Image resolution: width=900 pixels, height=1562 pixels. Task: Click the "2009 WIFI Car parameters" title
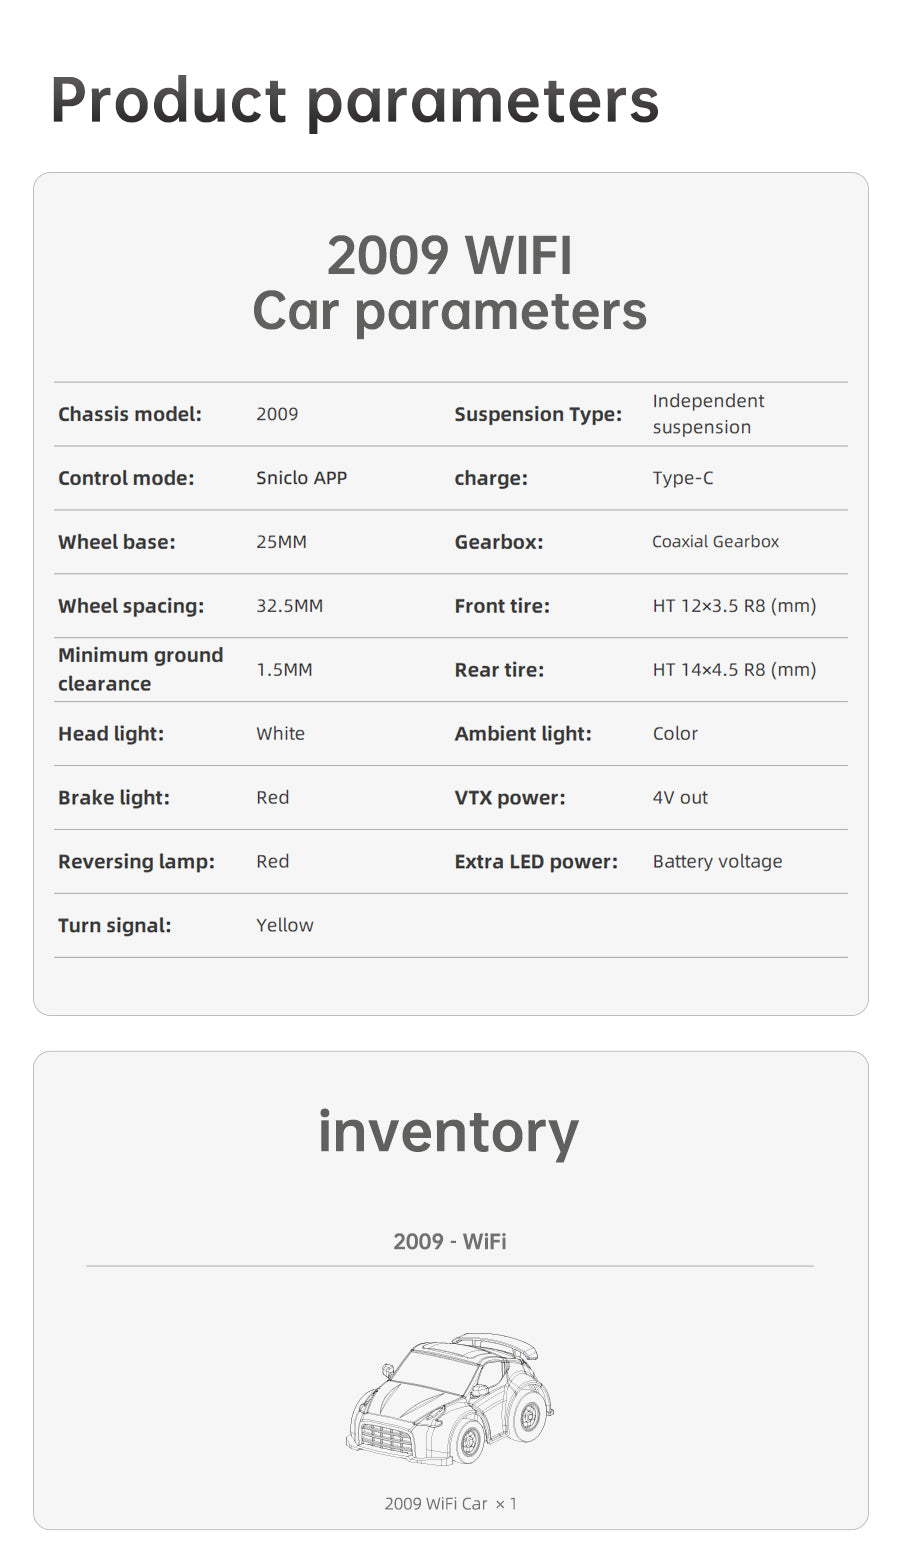coord(450,283)
